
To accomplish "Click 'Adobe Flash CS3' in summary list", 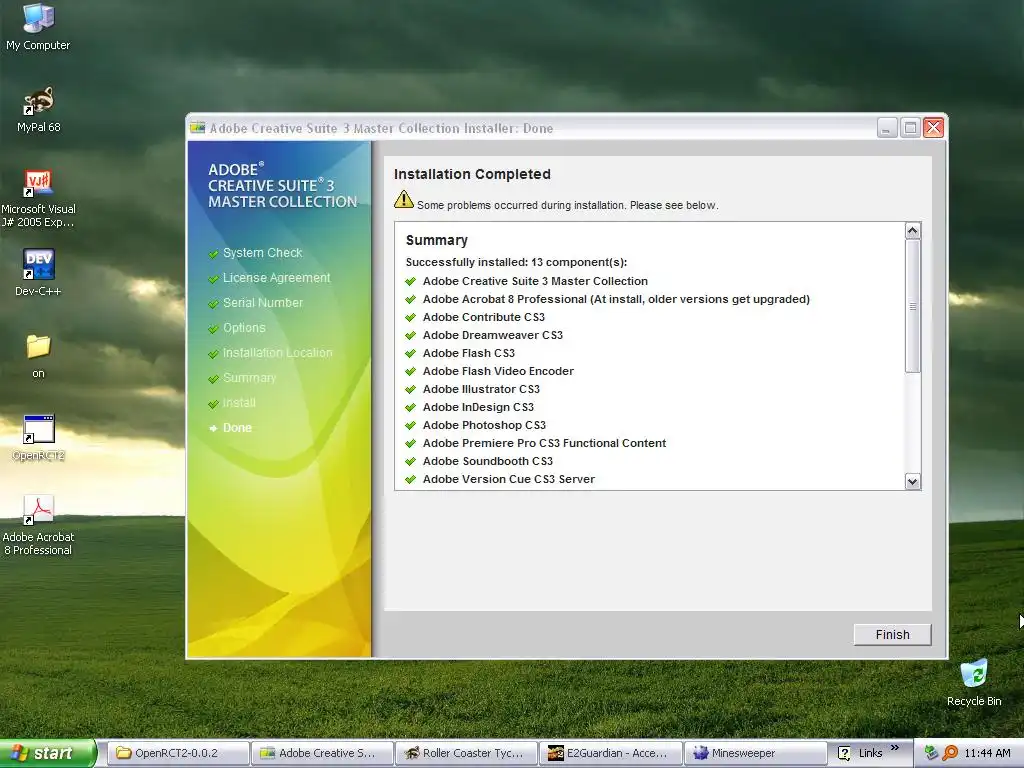I will pos(468,353).
